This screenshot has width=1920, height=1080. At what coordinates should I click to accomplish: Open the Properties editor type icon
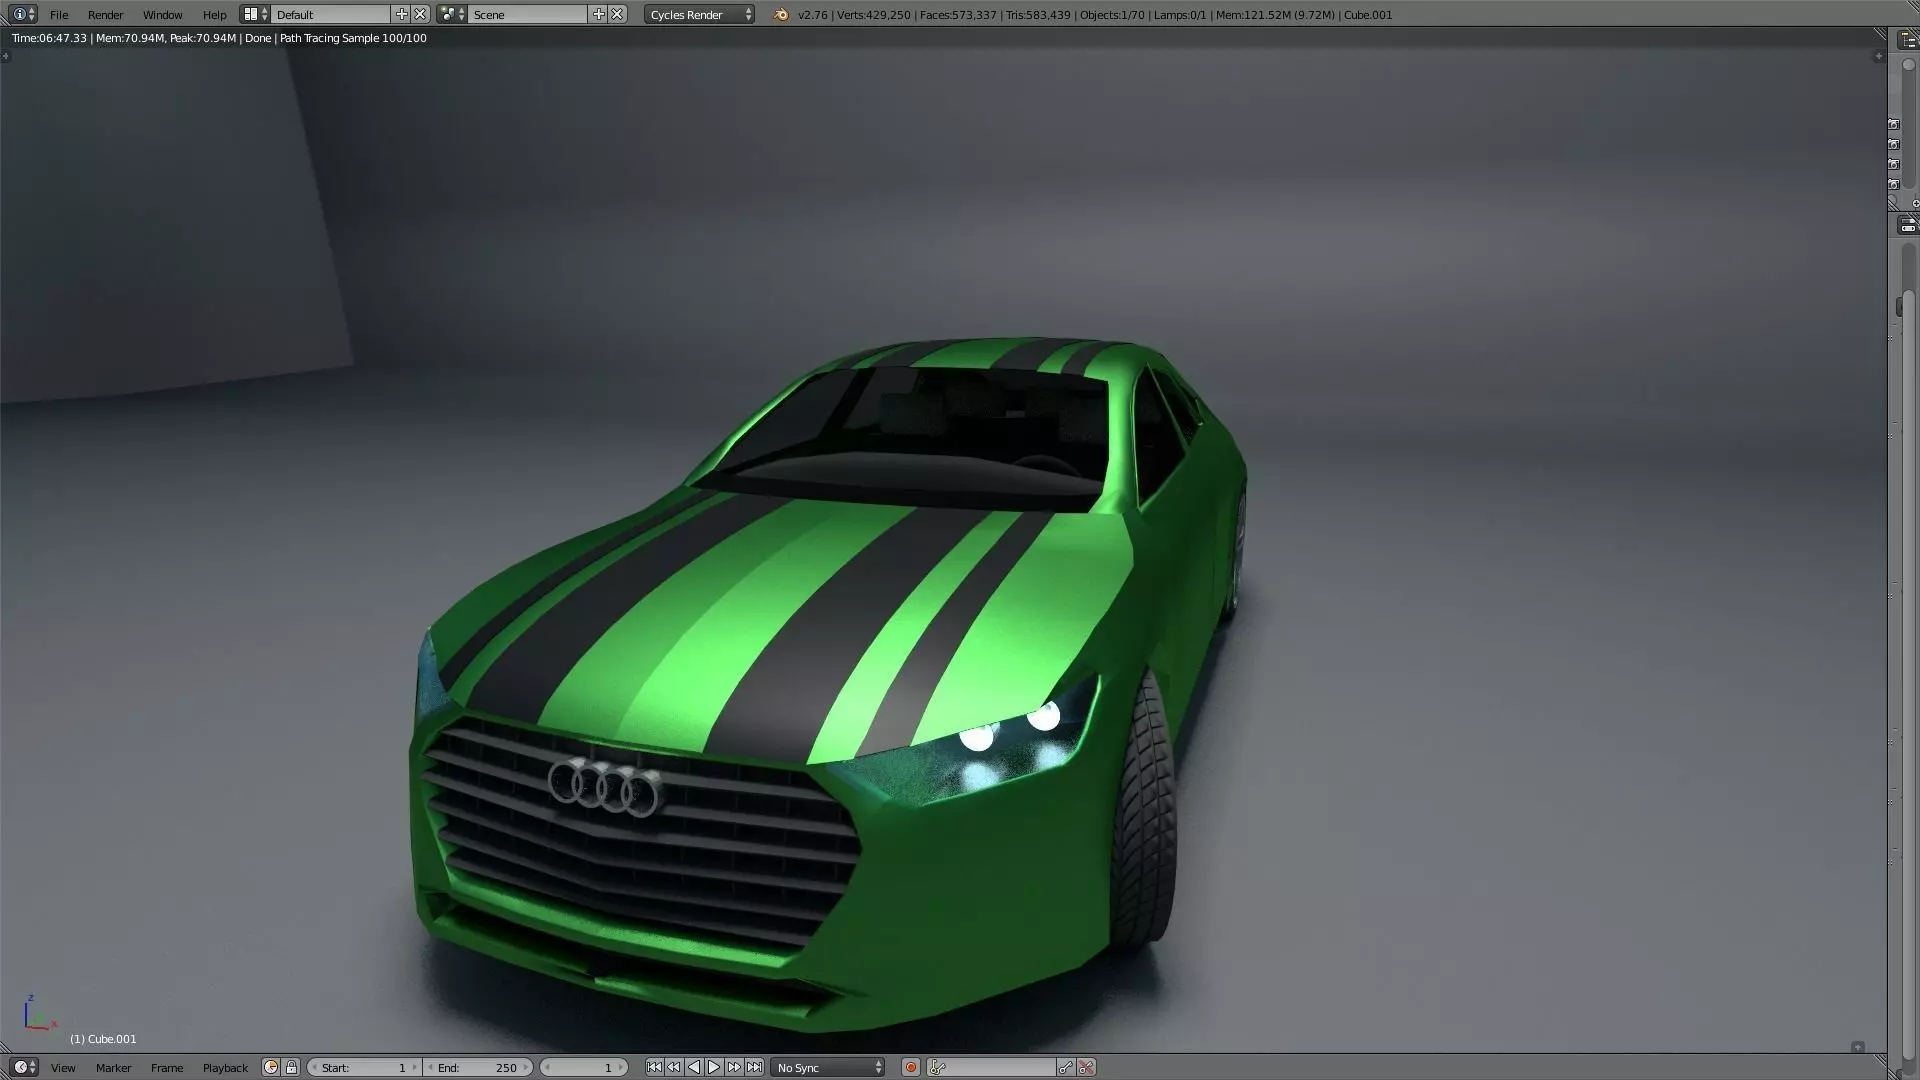[1908, 226]
